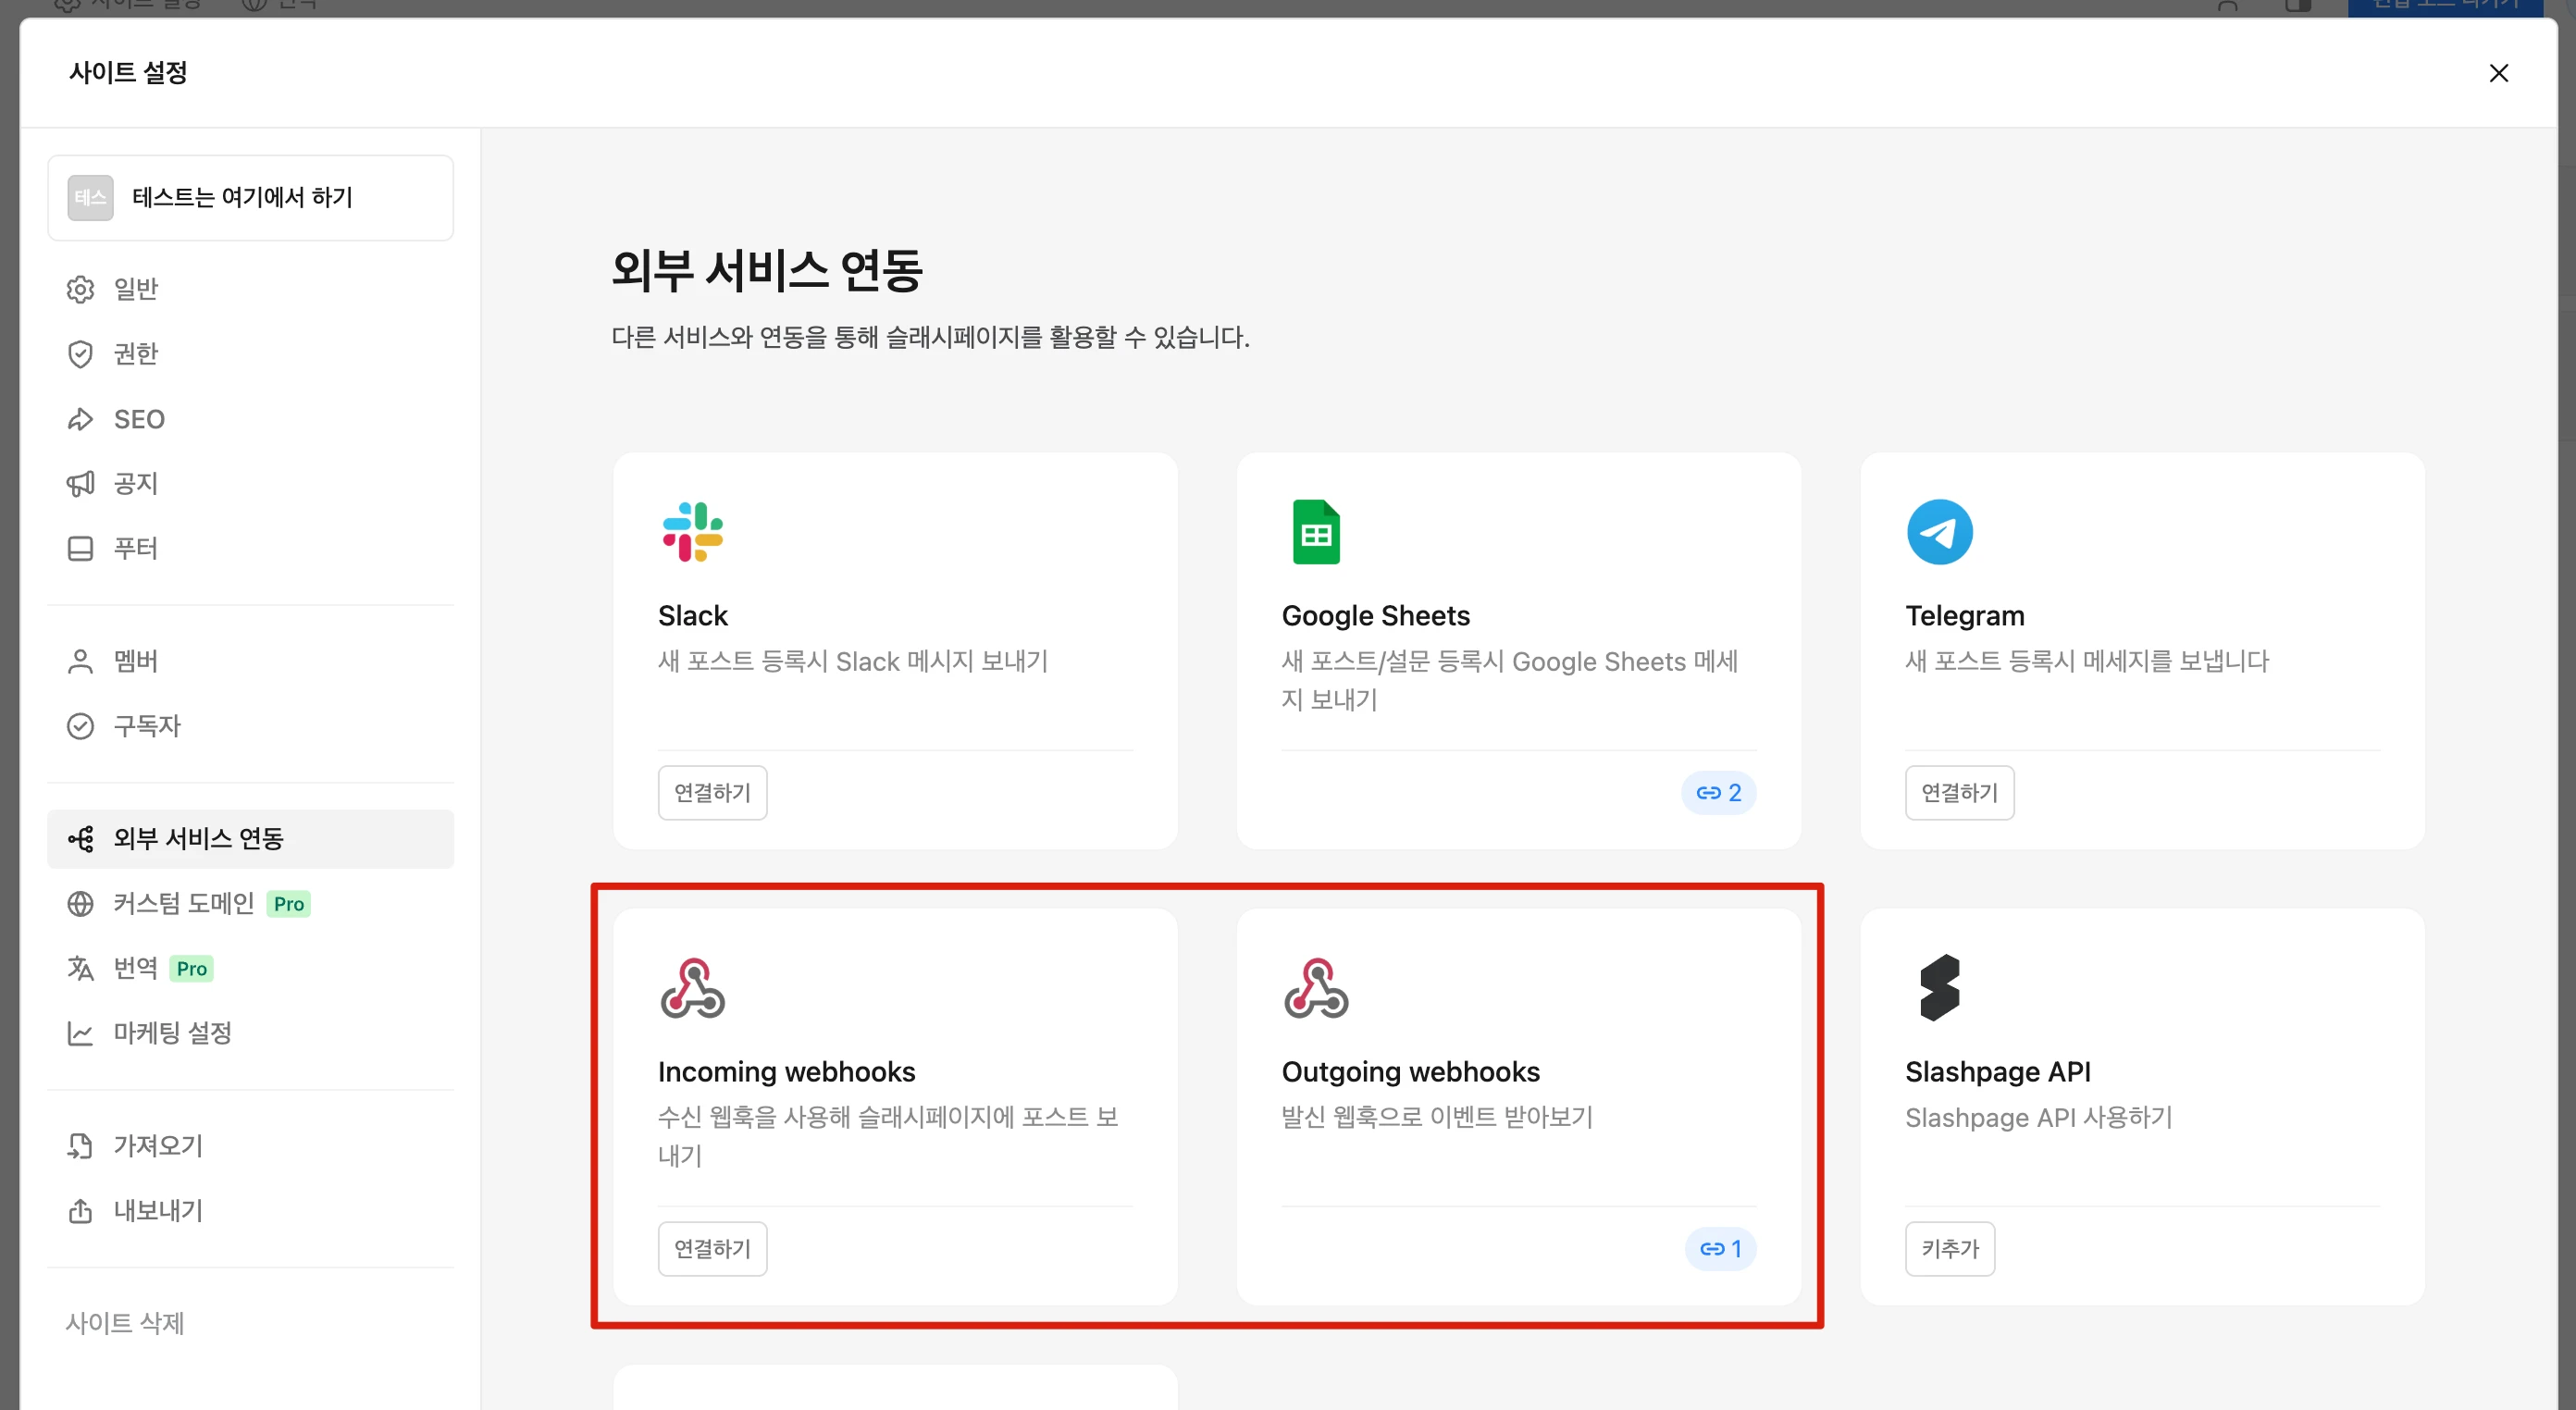Click the Google Sheets icon
Viewport: 2576px width, 1410px height.
tap(1315, 532)
